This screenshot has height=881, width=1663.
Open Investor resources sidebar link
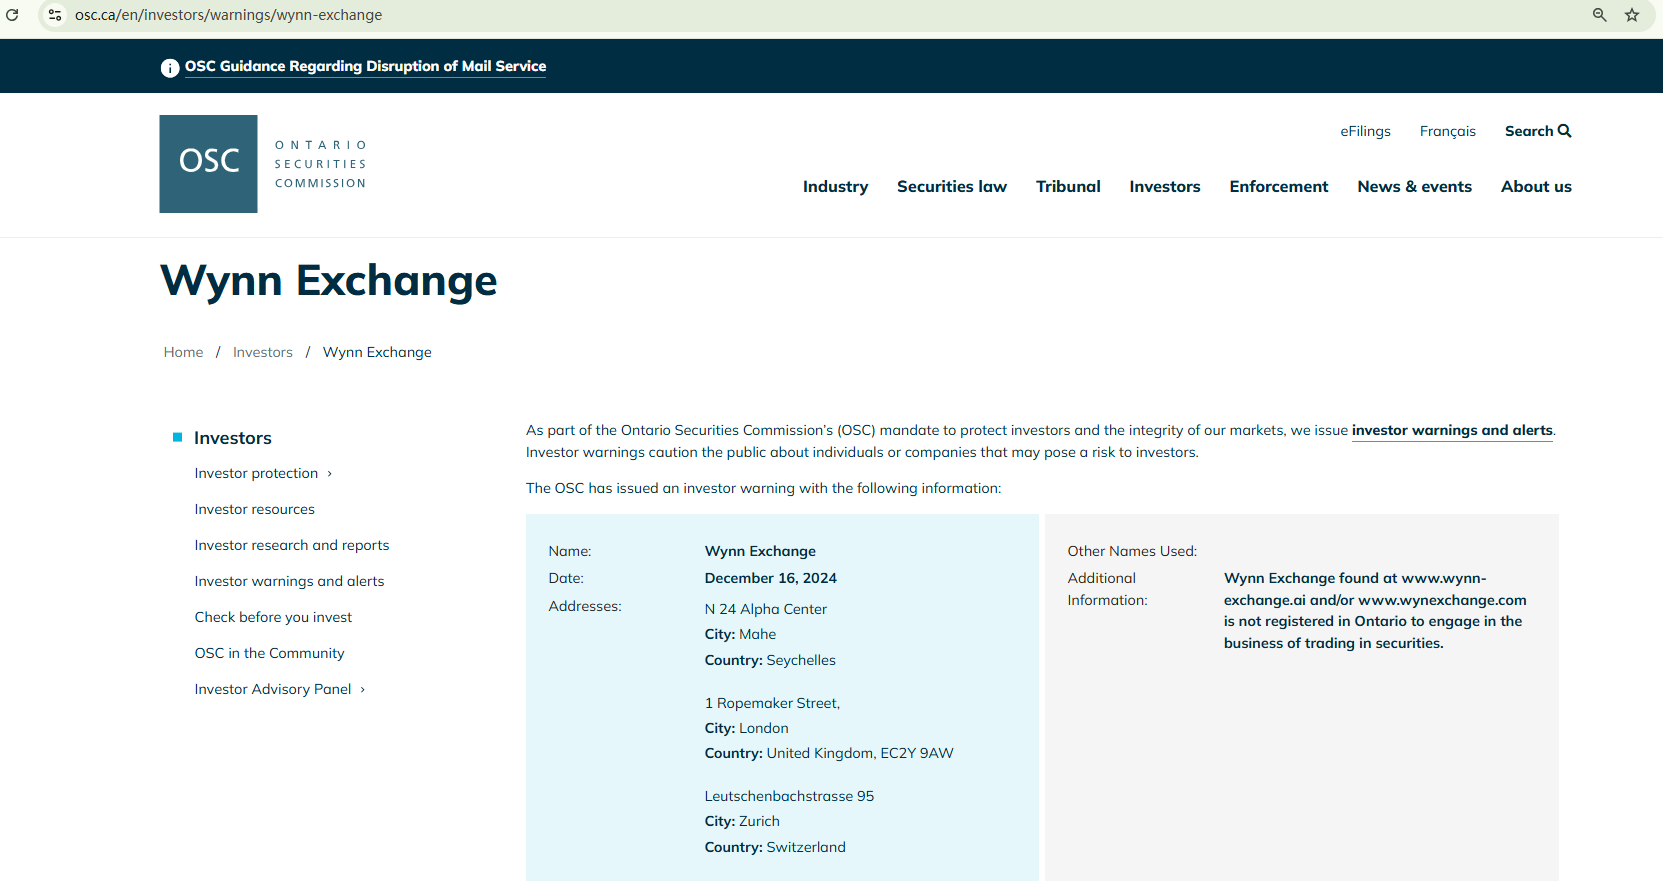pyautogui.click(x=254, y=509)
